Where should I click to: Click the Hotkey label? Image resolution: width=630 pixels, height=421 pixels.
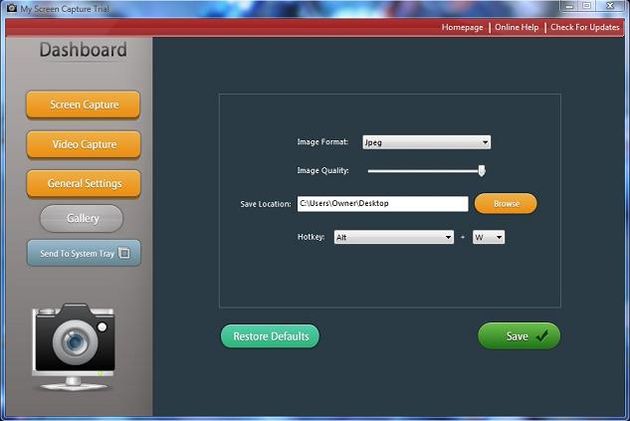pos(311,237)
